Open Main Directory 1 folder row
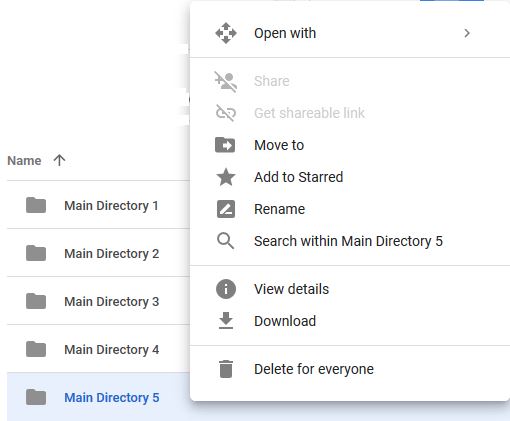Image resolution: width=510 pixels, height=421 pixels. pos(98,205)
